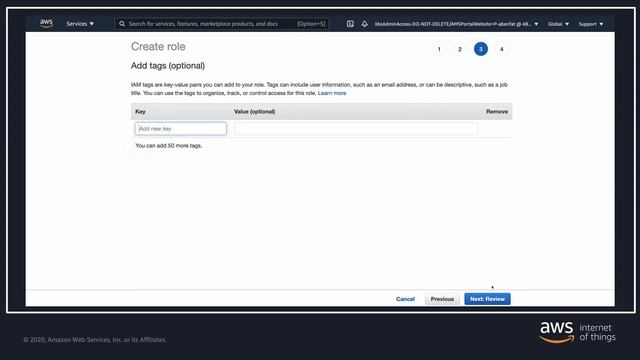Proceed with Next: Review button
The image size is (640, 360).
[x=487, y=299]
